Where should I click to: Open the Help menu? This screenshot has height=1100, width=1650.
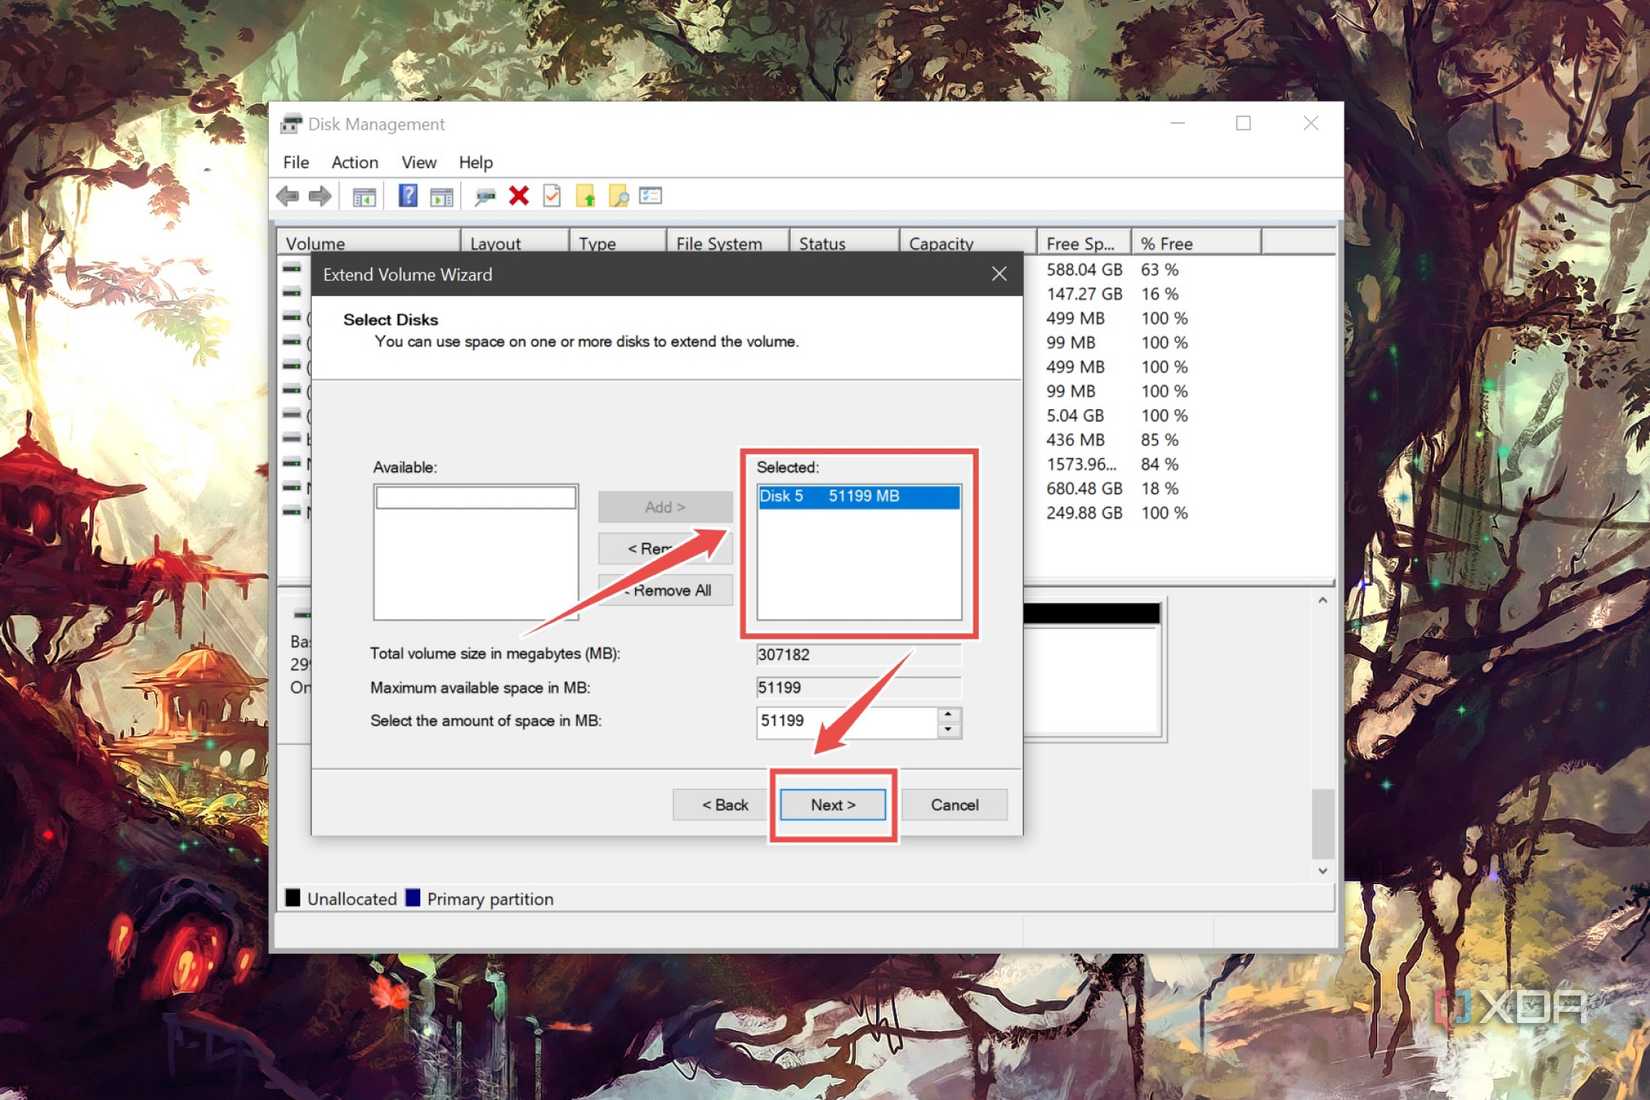click(476, 162)
